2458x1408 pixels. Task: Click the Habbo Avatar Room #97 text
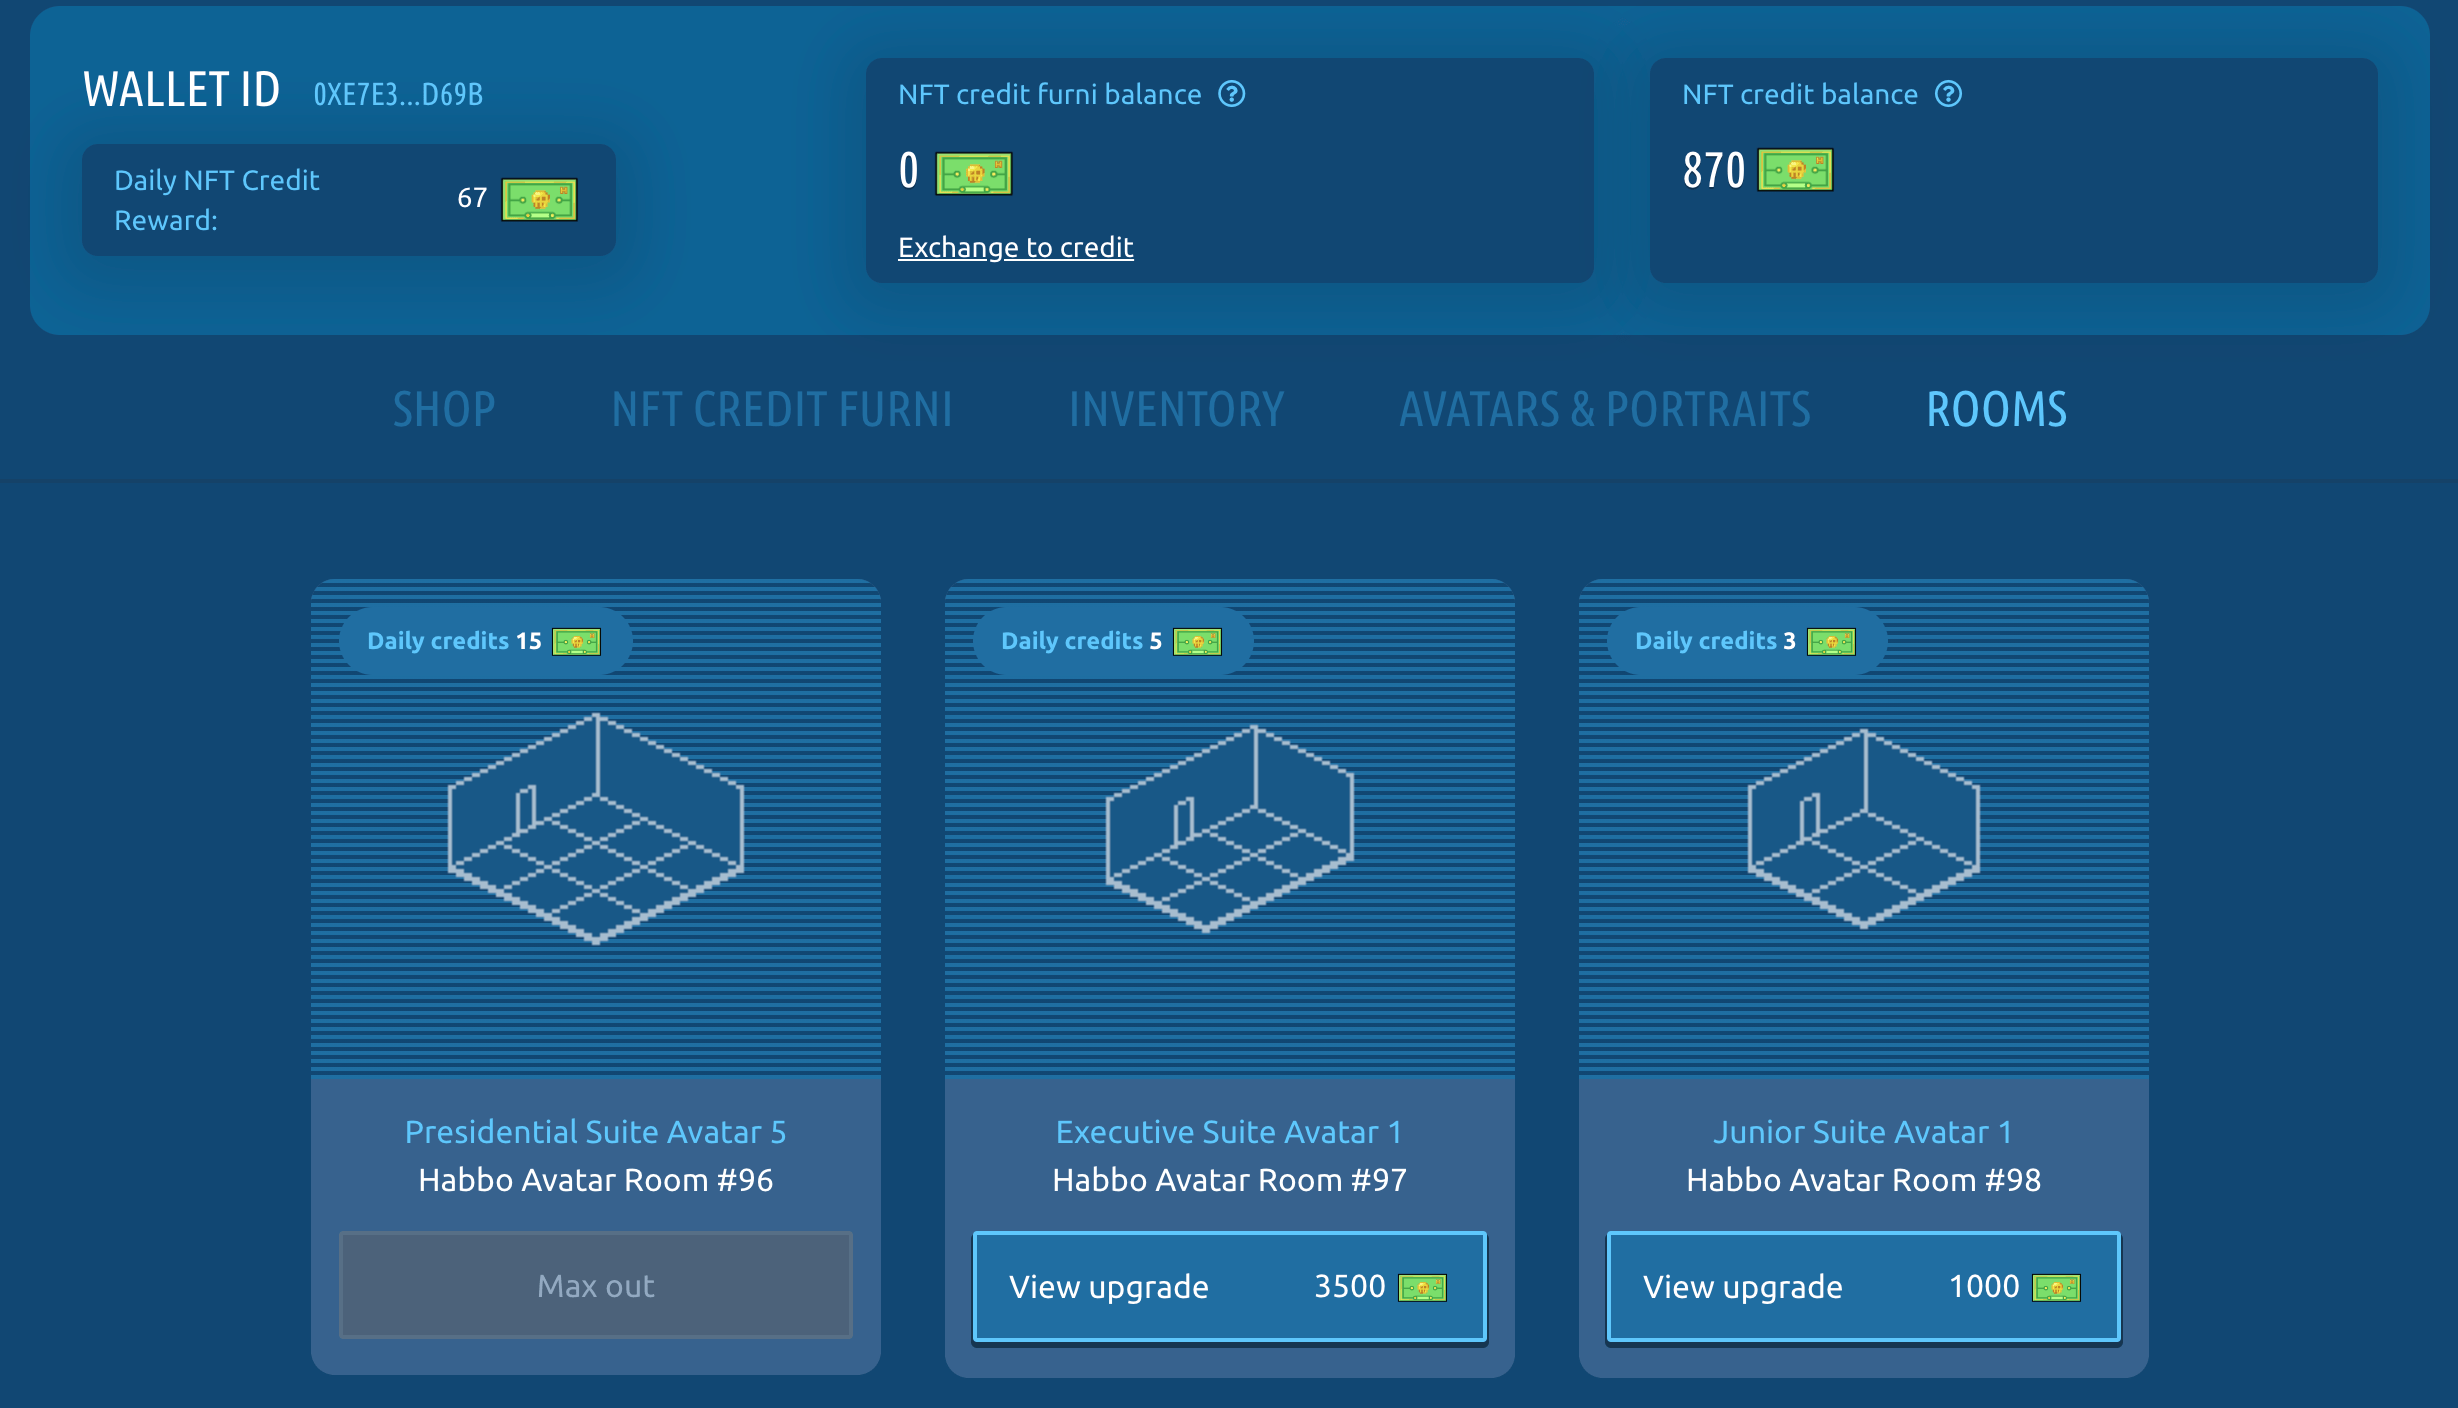(1230, 1180)
